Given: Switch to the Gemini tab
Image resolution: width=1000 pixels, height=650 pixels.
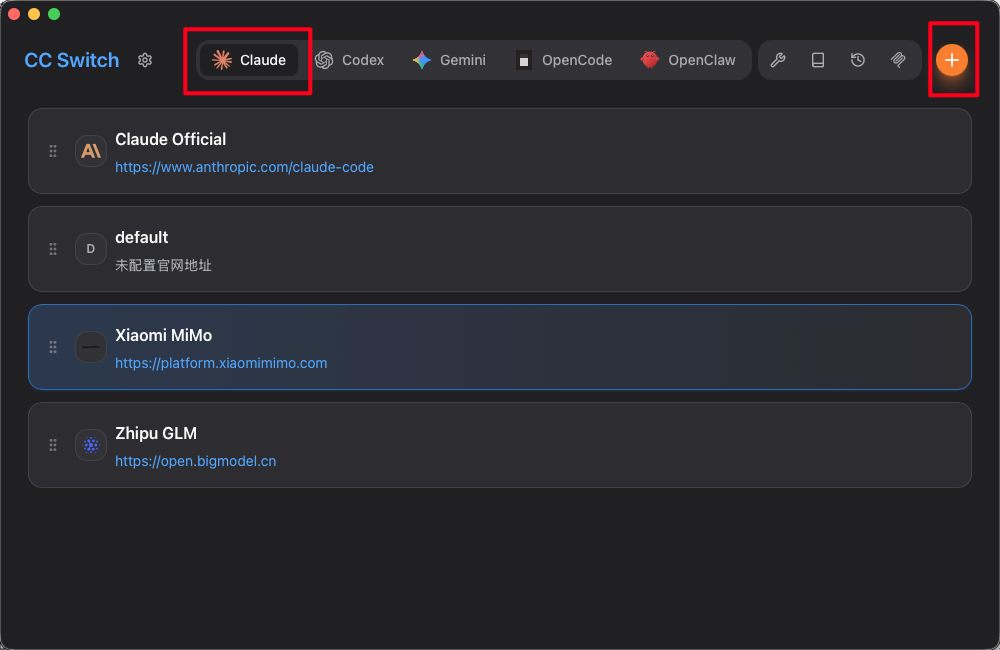Looking at the screenshot, I should click(x=449, y=60).
